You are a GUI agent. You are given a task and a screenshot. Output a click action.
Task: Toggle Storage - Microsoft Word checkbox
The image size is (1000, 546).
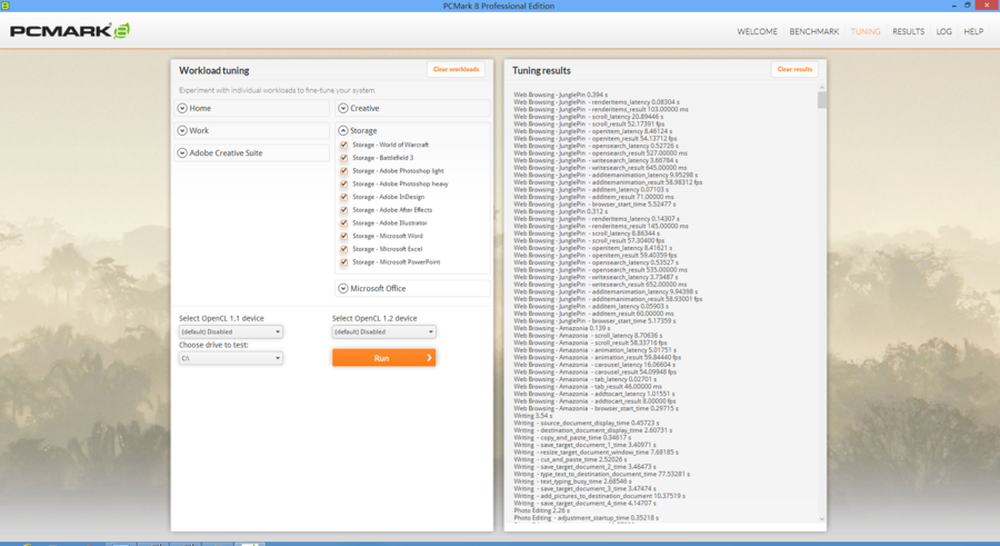(344, 236)
